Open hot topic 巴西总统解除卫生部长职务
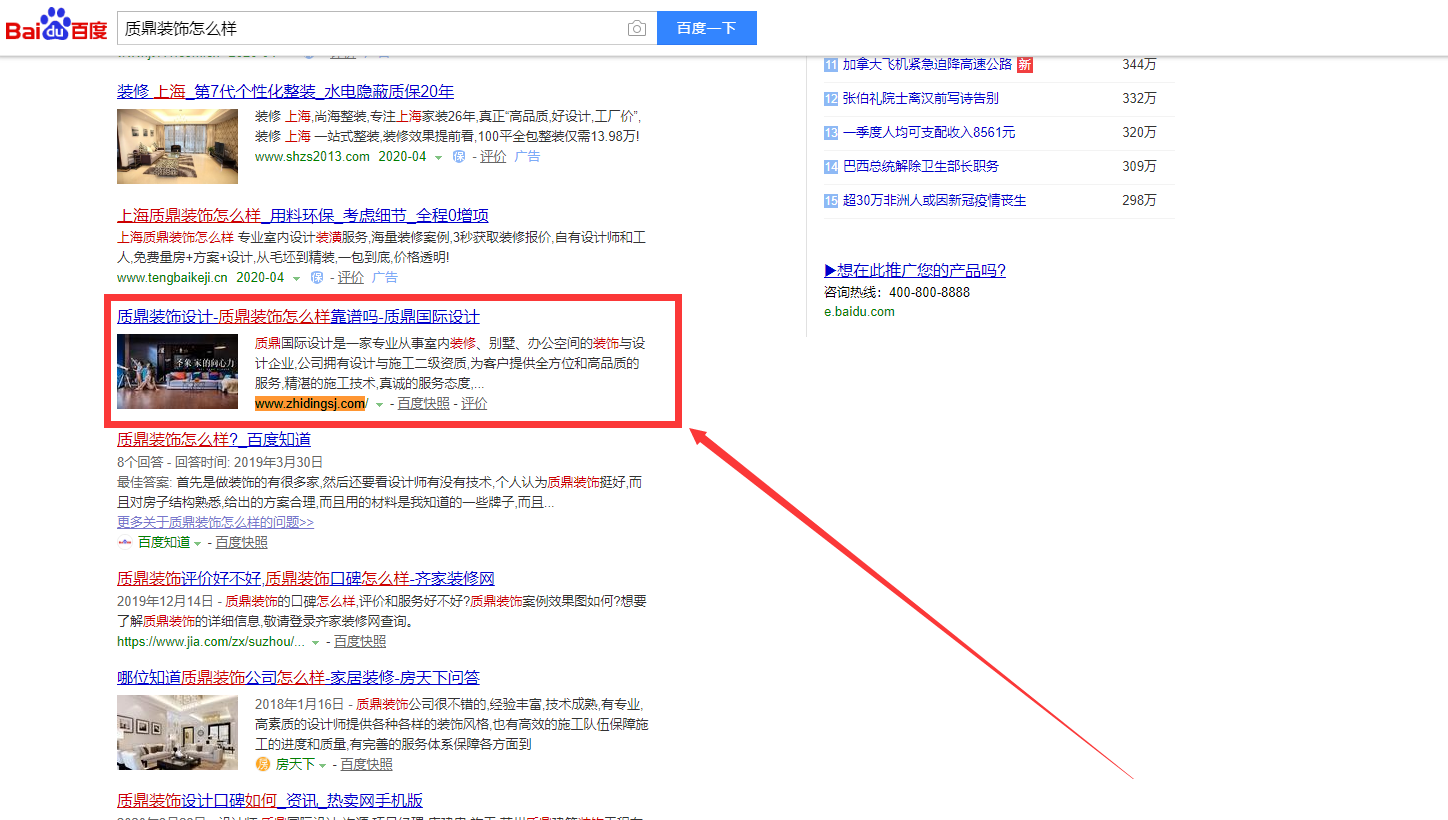1448x820 pixels. coord(920,167)
